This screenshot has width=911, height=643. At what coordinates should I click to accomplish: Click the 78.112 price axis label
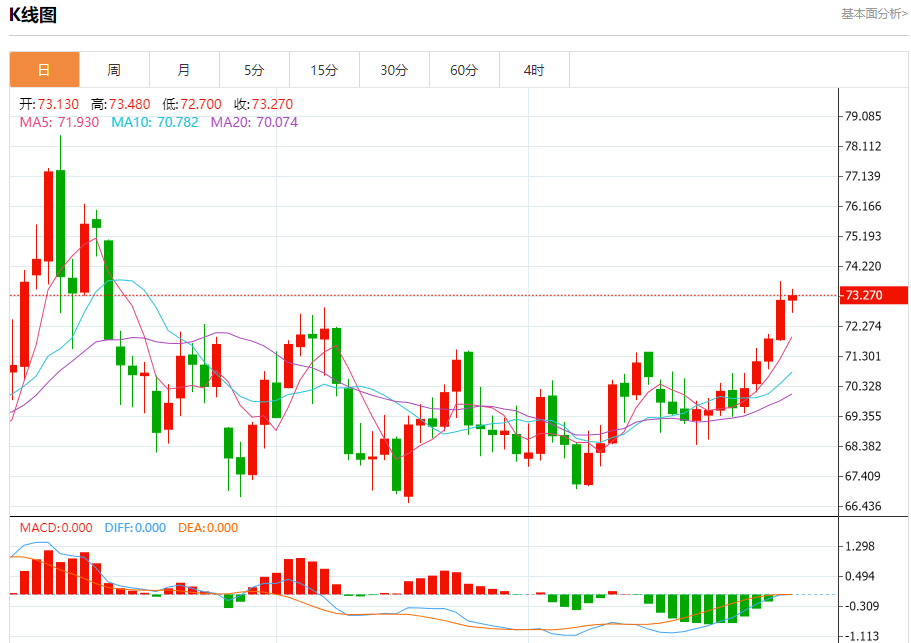(x=863, y=146)
